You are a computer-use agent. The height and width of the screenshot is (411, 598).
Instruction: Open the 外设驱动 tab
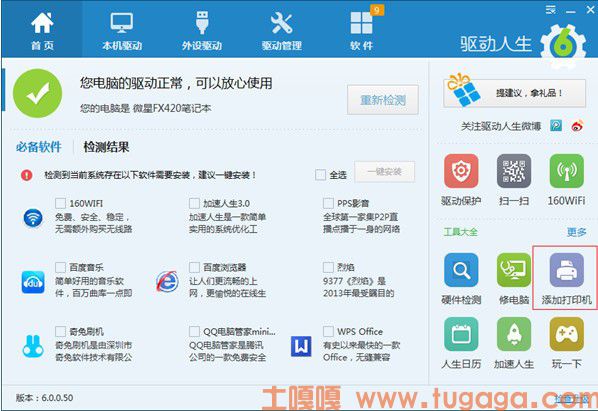202,31
